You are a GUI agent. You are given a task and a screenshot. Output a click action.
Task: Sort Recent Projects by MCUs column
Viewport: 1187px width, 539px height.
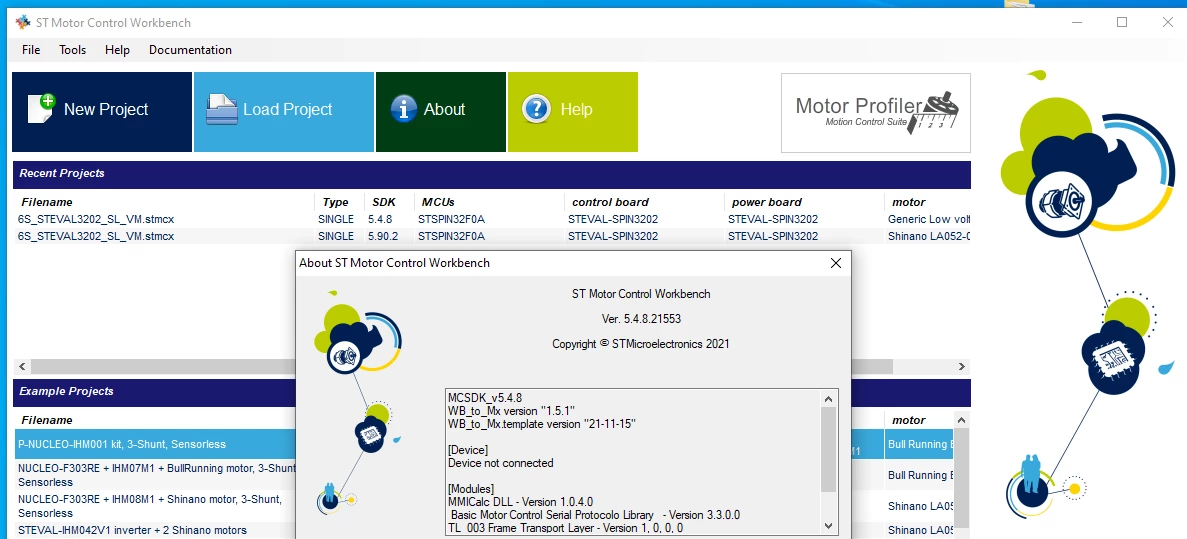(438, 202)
